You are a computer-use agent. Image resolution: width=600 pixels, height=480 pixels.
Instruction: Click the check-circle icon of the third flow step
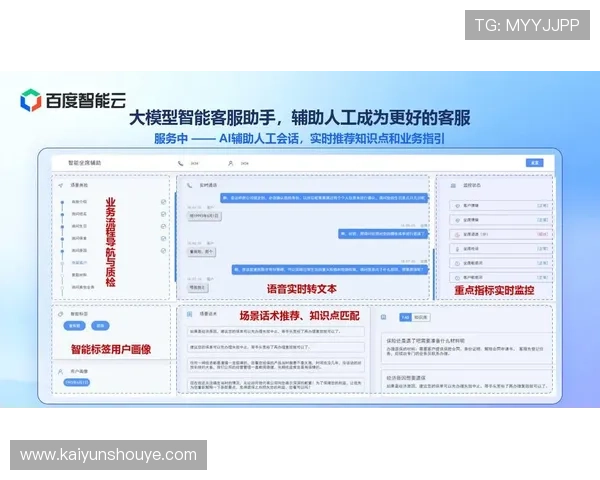tap(163, 226)
